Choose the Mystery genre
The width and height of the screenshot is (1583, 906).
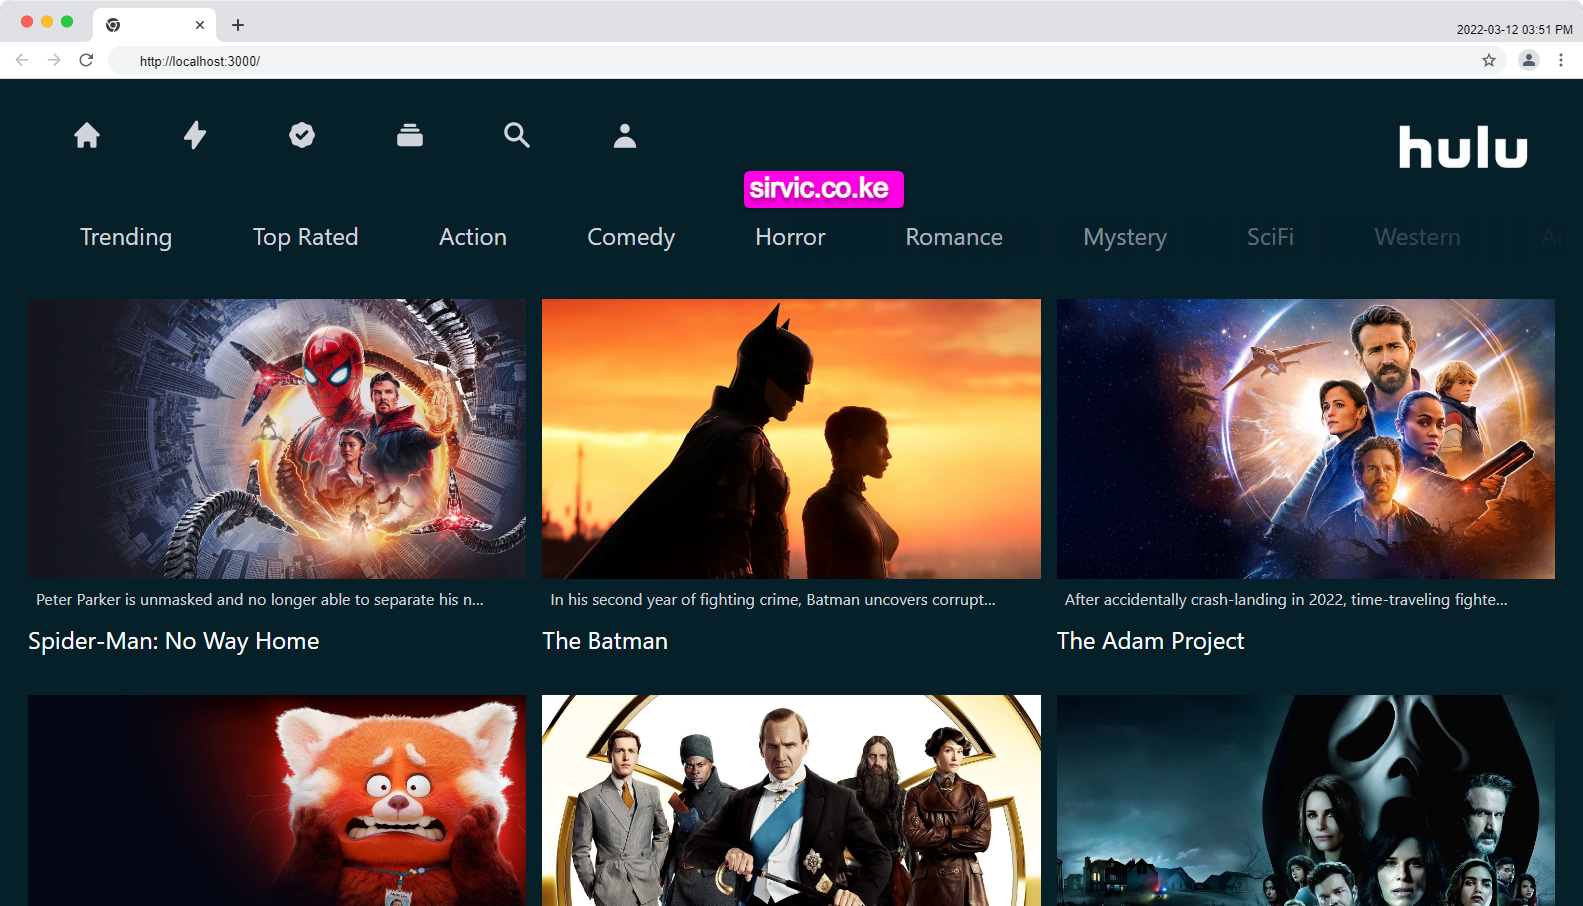point(1125,237)
